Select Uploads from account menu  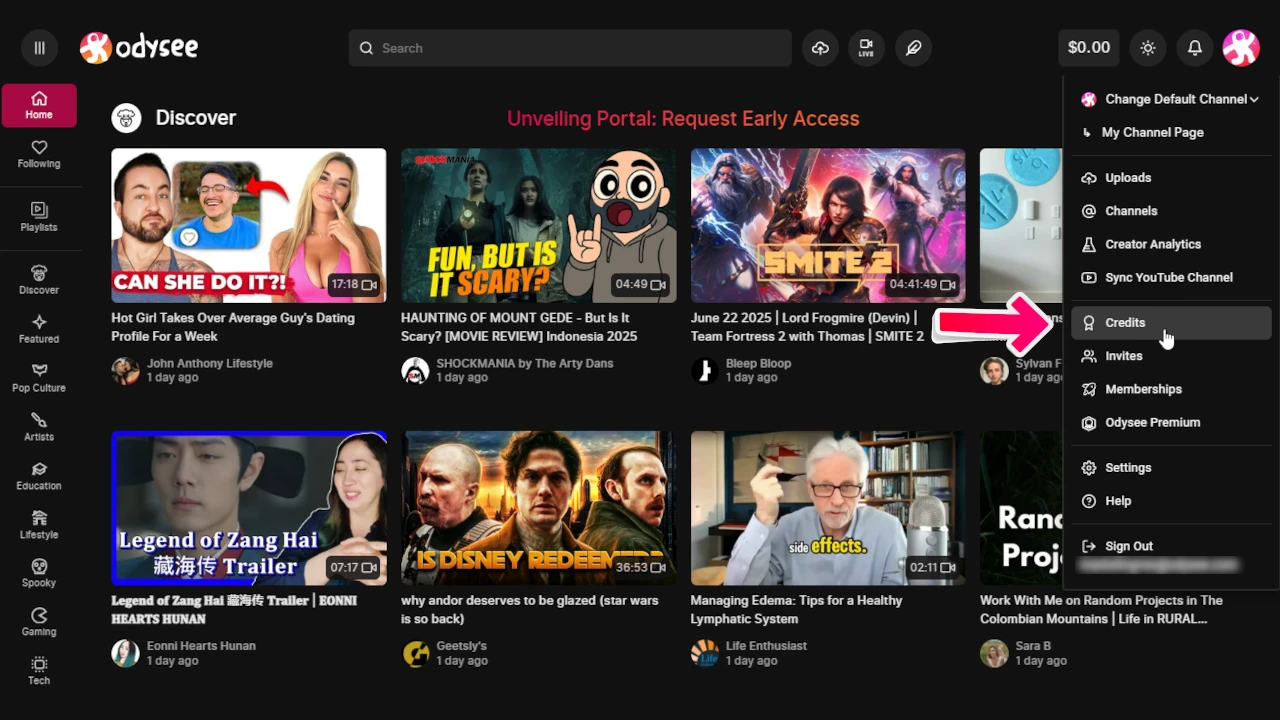pyautogui.click(x=1170, y=178)
